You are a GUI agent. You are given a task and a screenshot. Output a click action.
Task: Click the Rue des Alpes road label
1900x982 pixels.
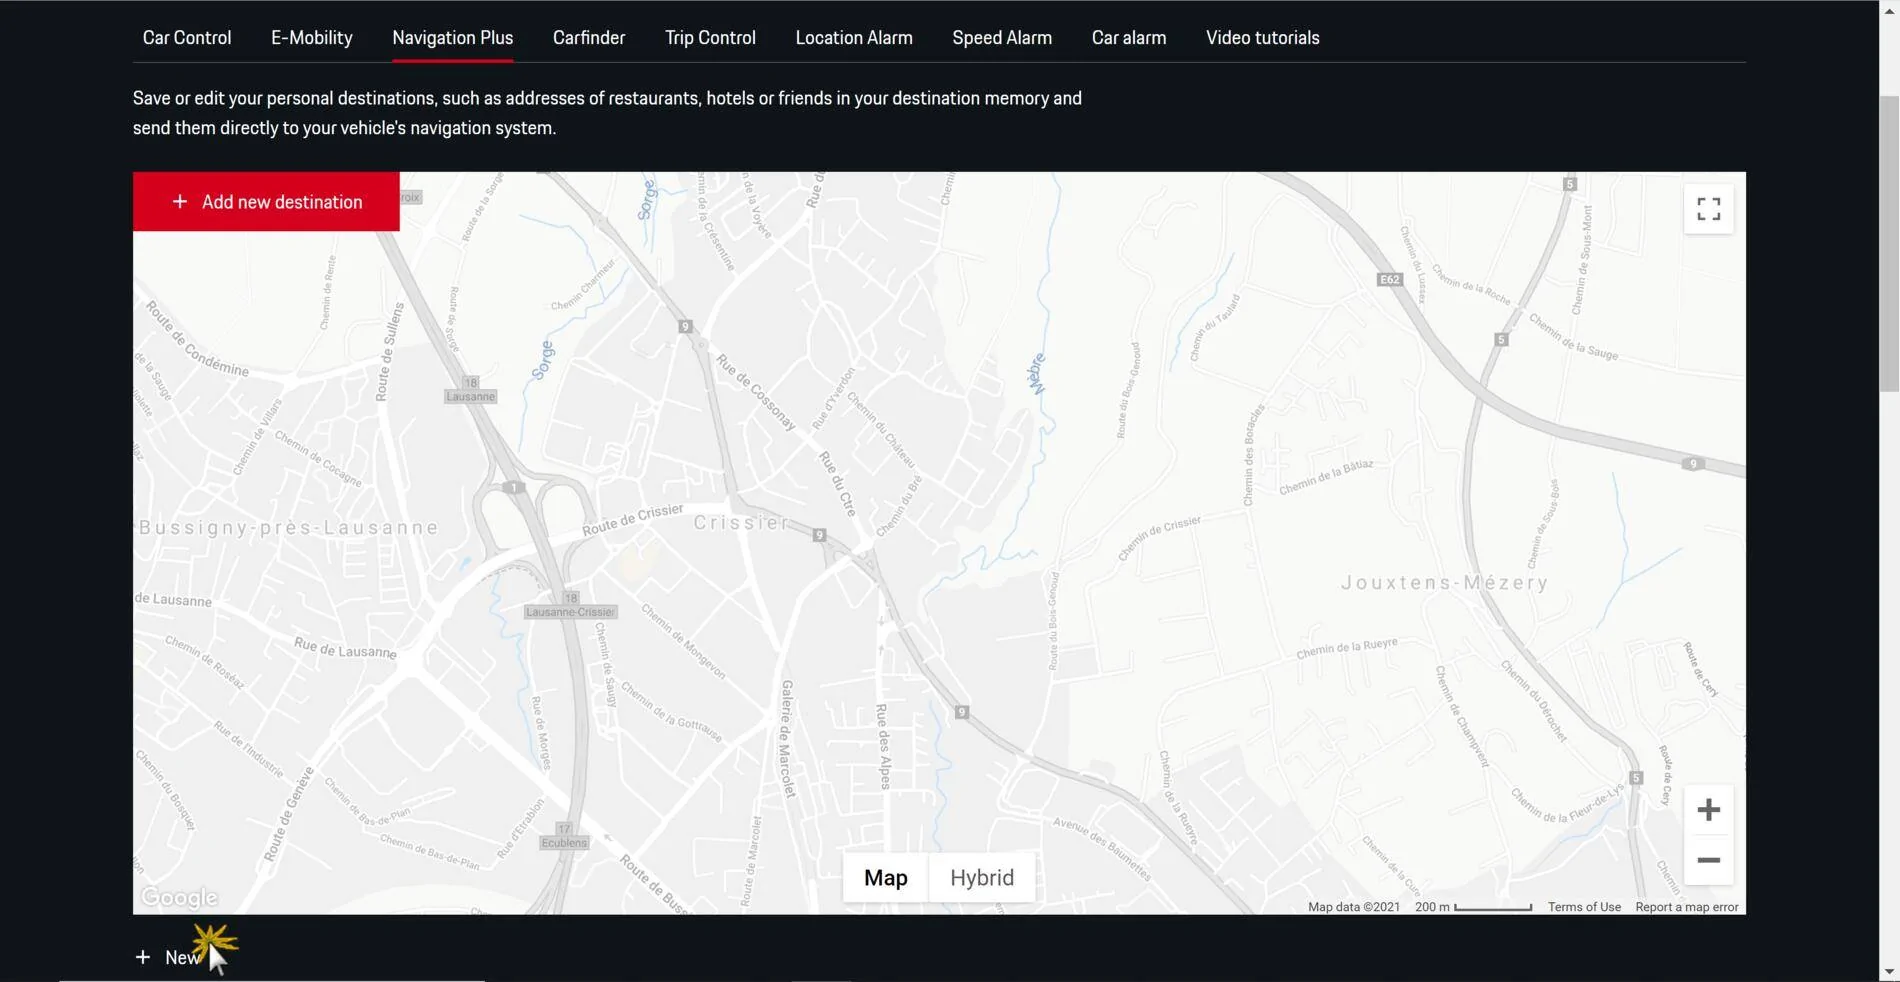pos(882,747)
